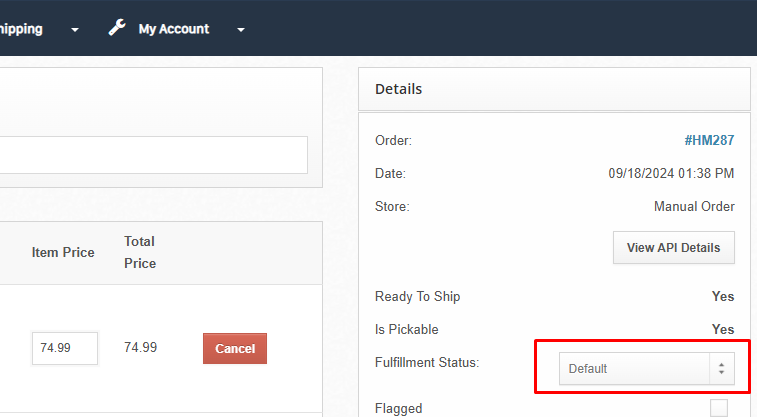This screenshot has height=417, width=757.
Task: Click the wrench icon beside My Account
Action: (x=117, y=28)
